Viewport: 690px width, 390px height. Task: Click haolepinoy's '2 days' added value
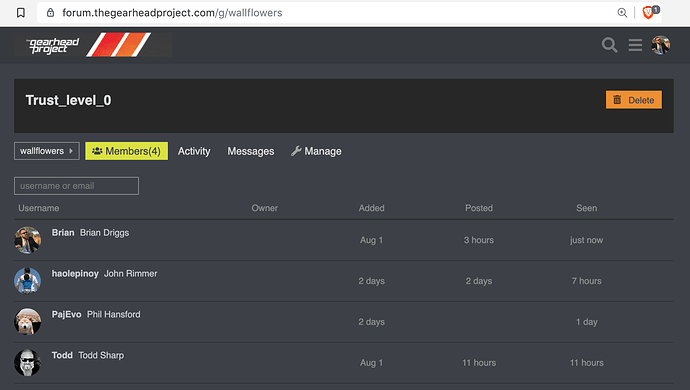click(371, 281)
